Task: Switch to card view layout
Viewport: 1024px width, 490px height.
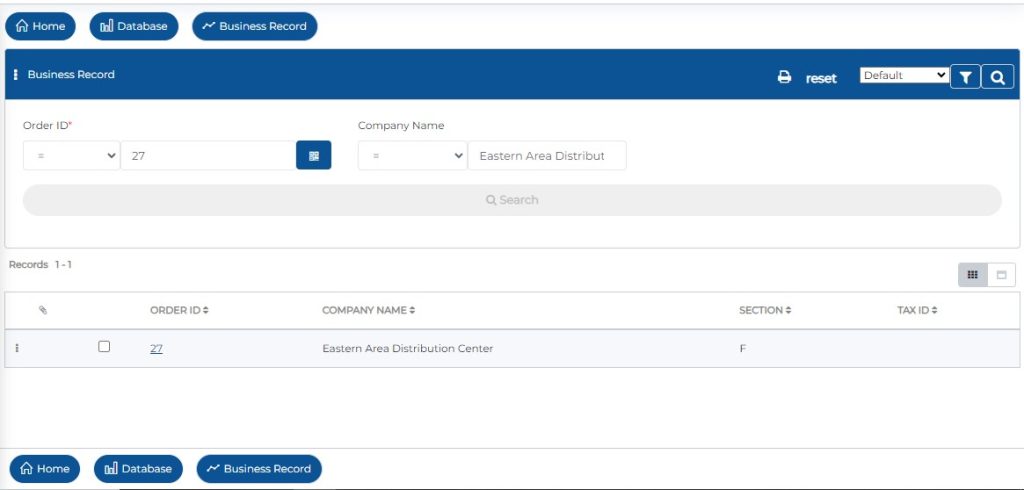Action: (1001, 275)
